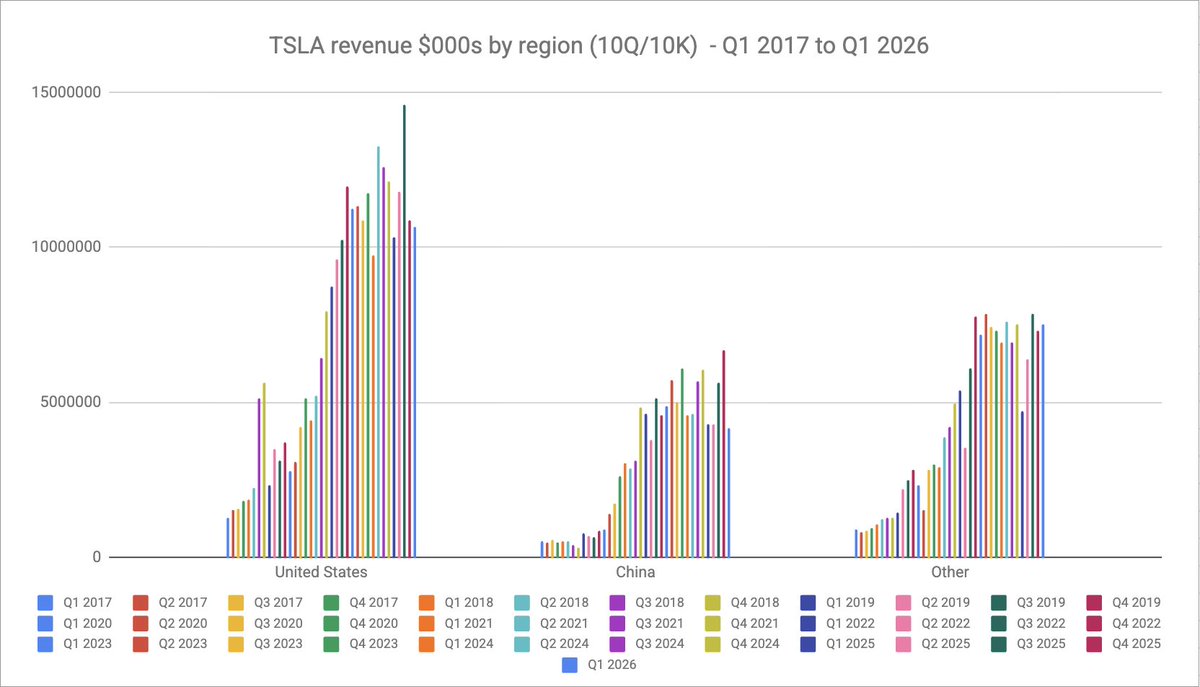Click the Q1 2025 legend color swatch
Screen dimensions: 1200x687
[x=809, y=643]
